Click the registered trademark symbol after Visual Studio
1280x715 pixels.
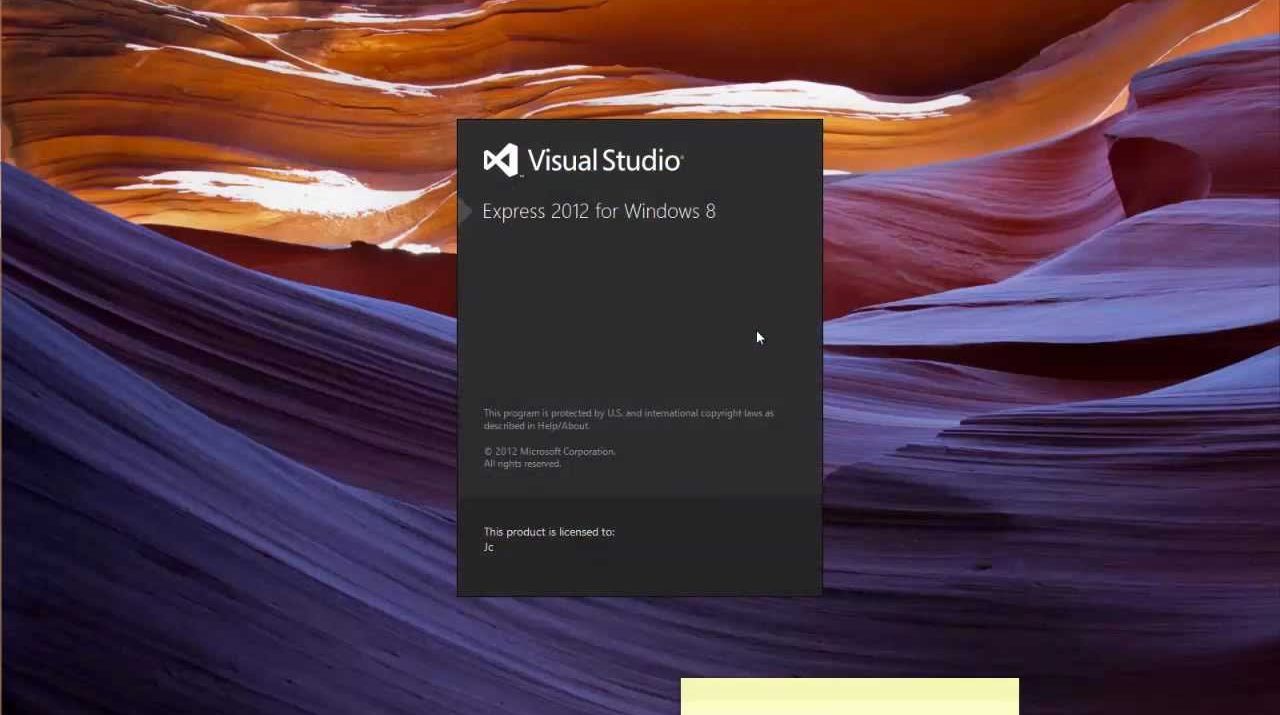click(x=681, y=154)
